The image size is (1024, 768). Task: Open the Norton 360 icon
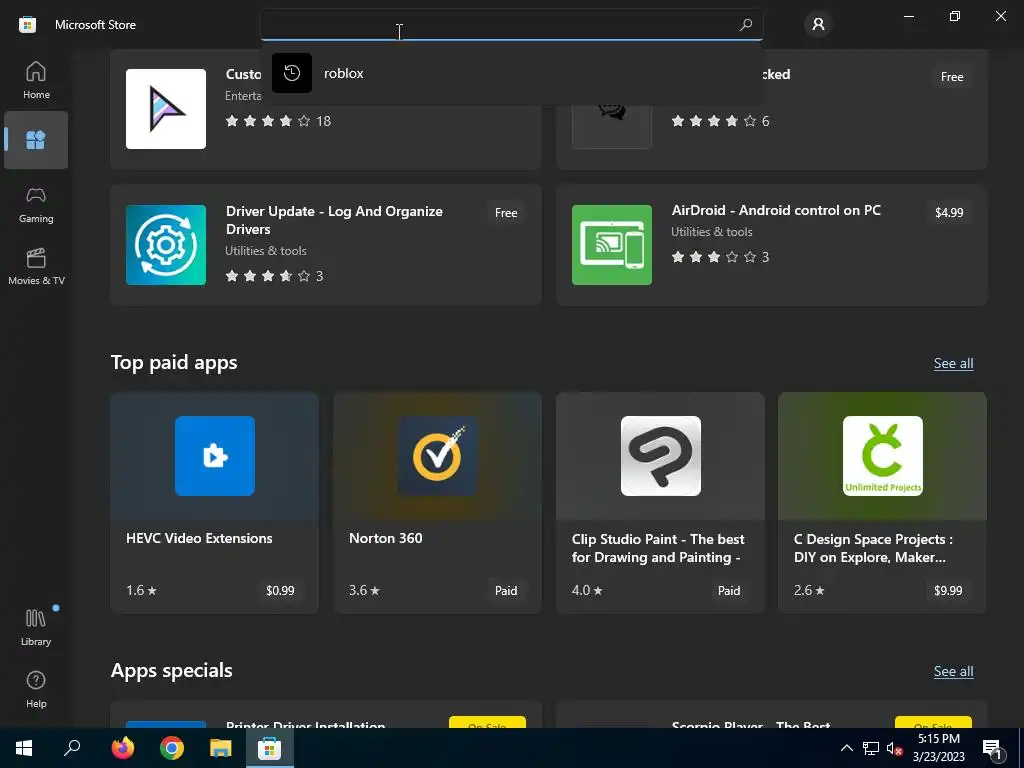pyautogui.click(x=438, y=456)
